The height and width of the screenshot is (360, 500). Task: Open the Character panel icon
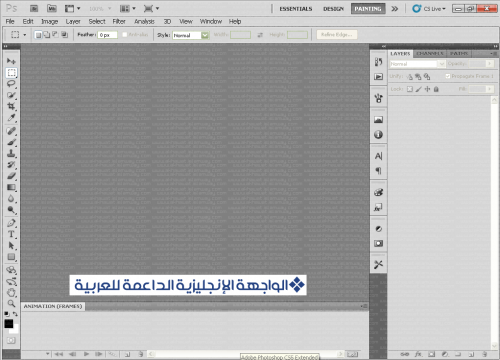click(378, 156)
